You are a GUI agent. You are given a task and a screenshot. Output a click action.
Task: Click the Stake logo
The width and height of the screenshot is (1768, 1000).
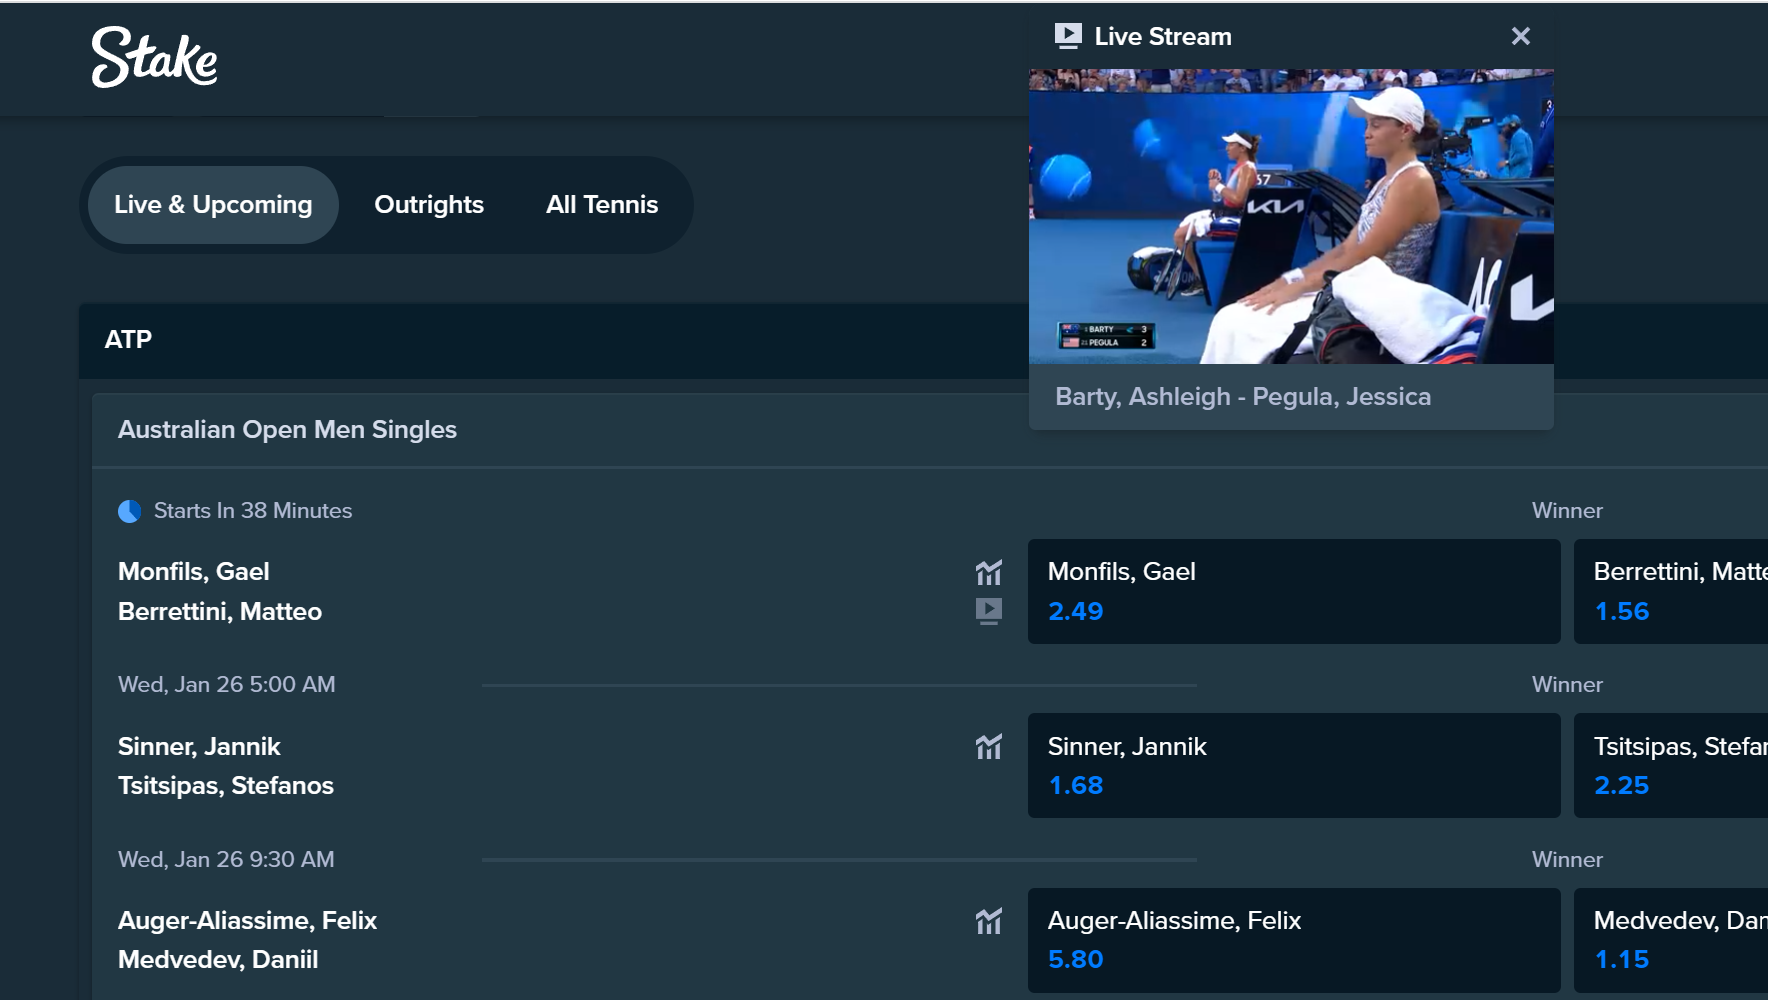point(154,57)
